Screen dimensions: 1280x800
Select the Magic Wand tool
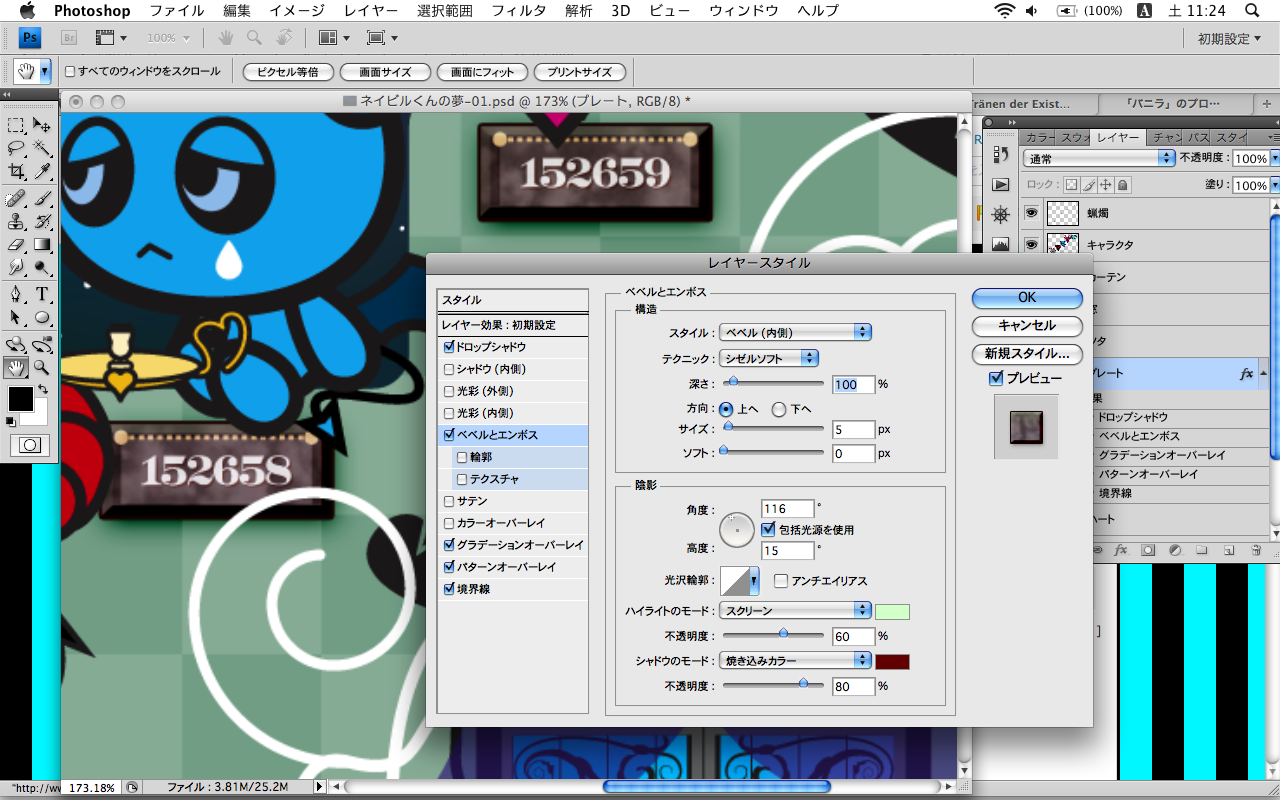click(42, 148)
